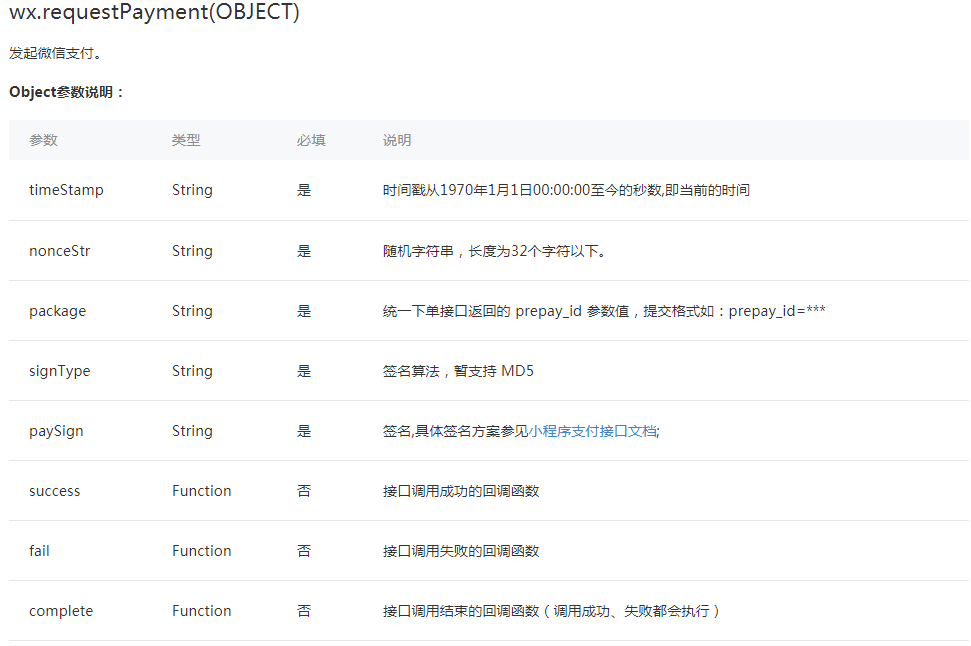
Task: Click 否 in the complete row
Action: [x=304, y=611]
